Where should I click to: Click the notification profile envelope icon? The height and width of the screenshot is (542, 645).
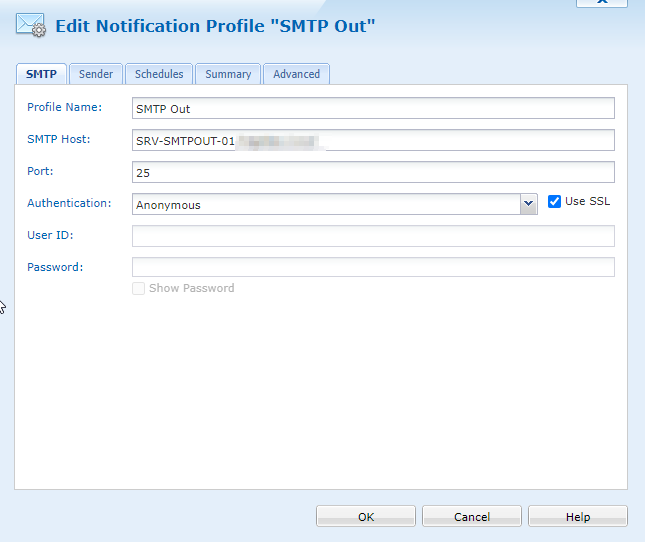(31, 23)
